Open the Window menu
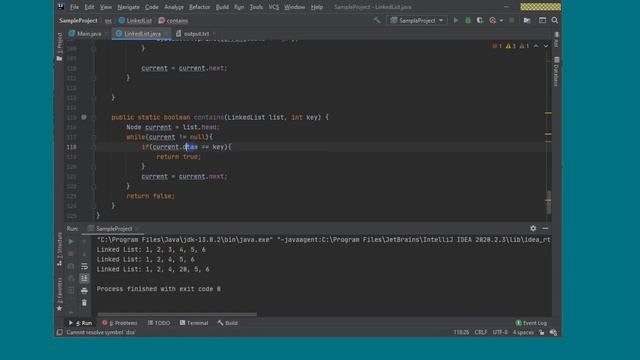The image size is (640, 360). pos(294,7)
